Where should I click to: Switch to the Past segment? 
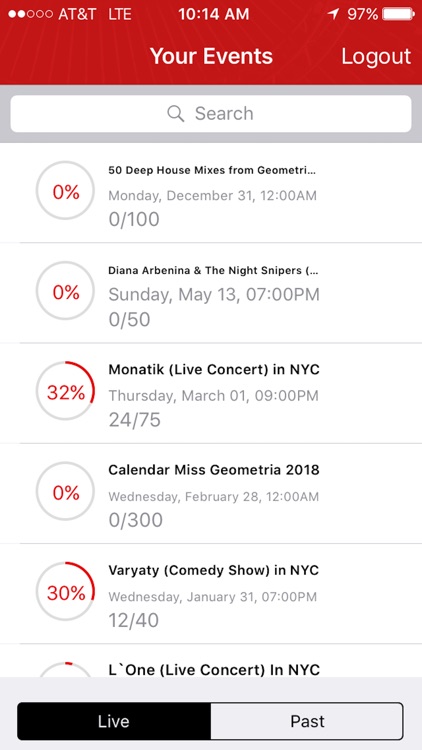point(307,721)
